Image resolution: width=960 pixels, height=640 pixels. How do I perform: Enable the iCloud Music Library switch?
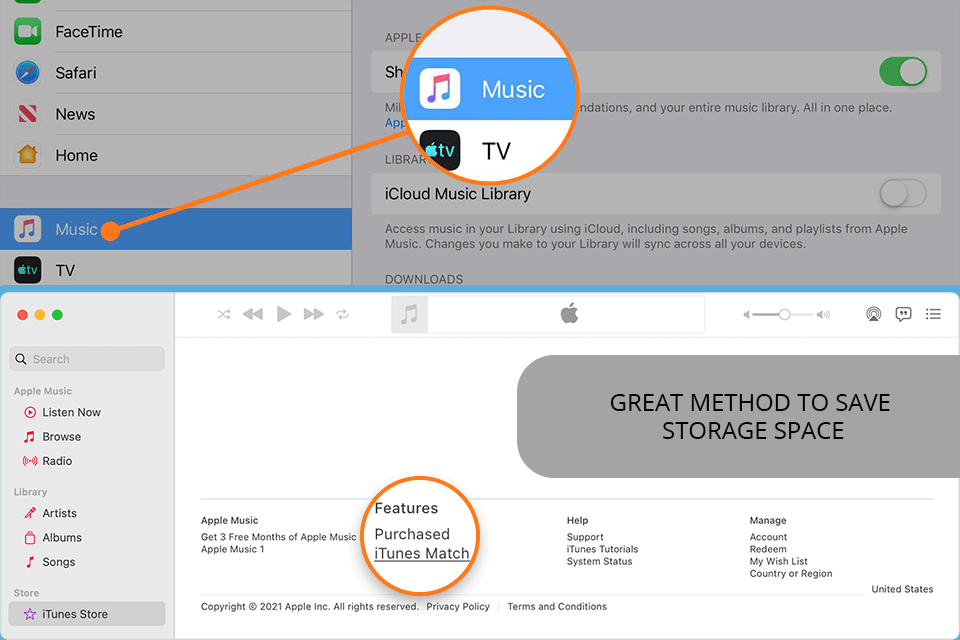[902, 194]
